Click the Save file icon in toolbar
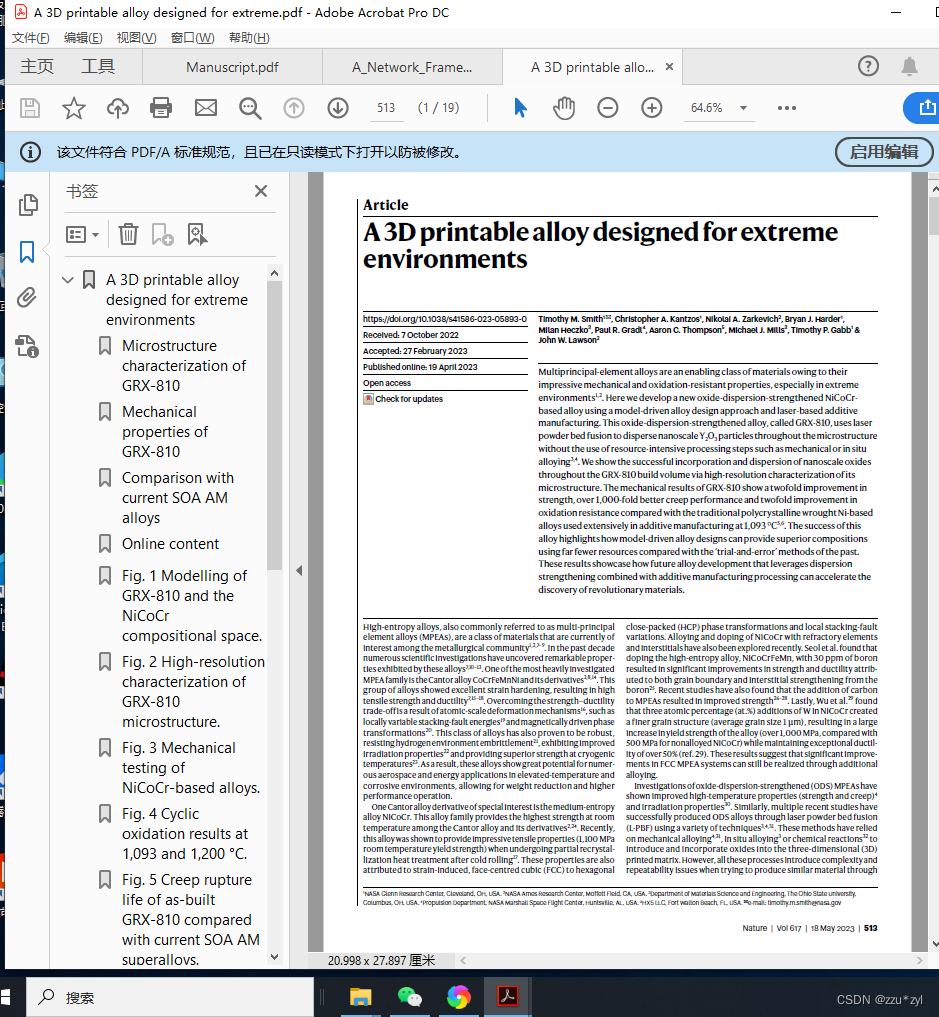Image resolution: width=939 pixels, height=1017 pixels. pyautogui.click(x=29, y=108)
